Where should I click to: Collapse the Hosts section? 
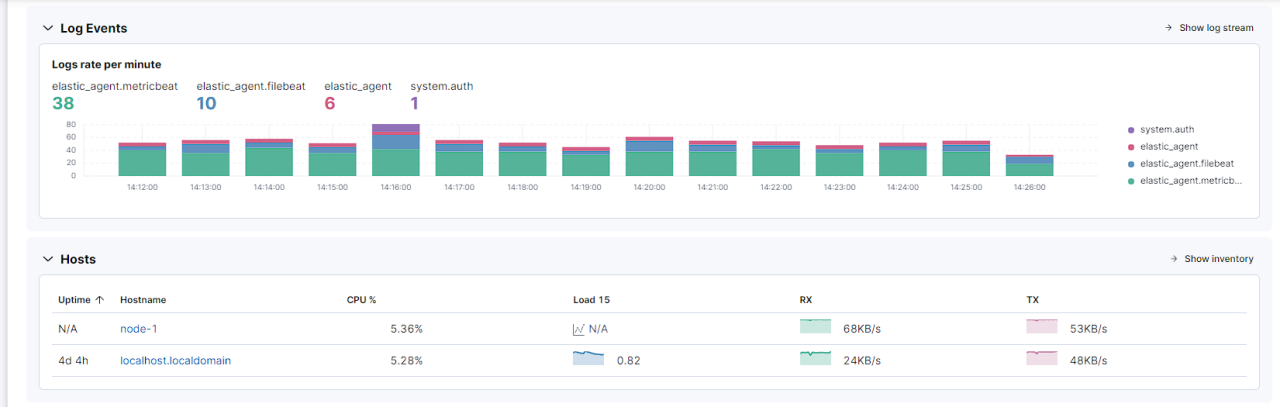[x=47, y=259]
